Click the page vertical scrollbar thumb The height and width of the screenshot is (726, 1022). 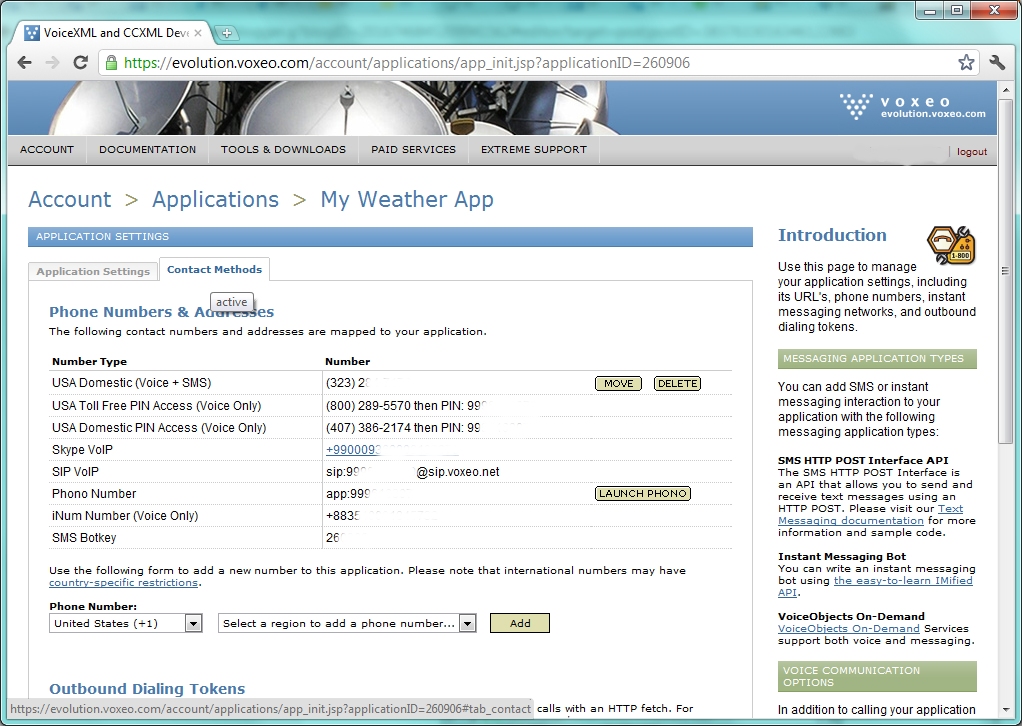point(1005,270)
